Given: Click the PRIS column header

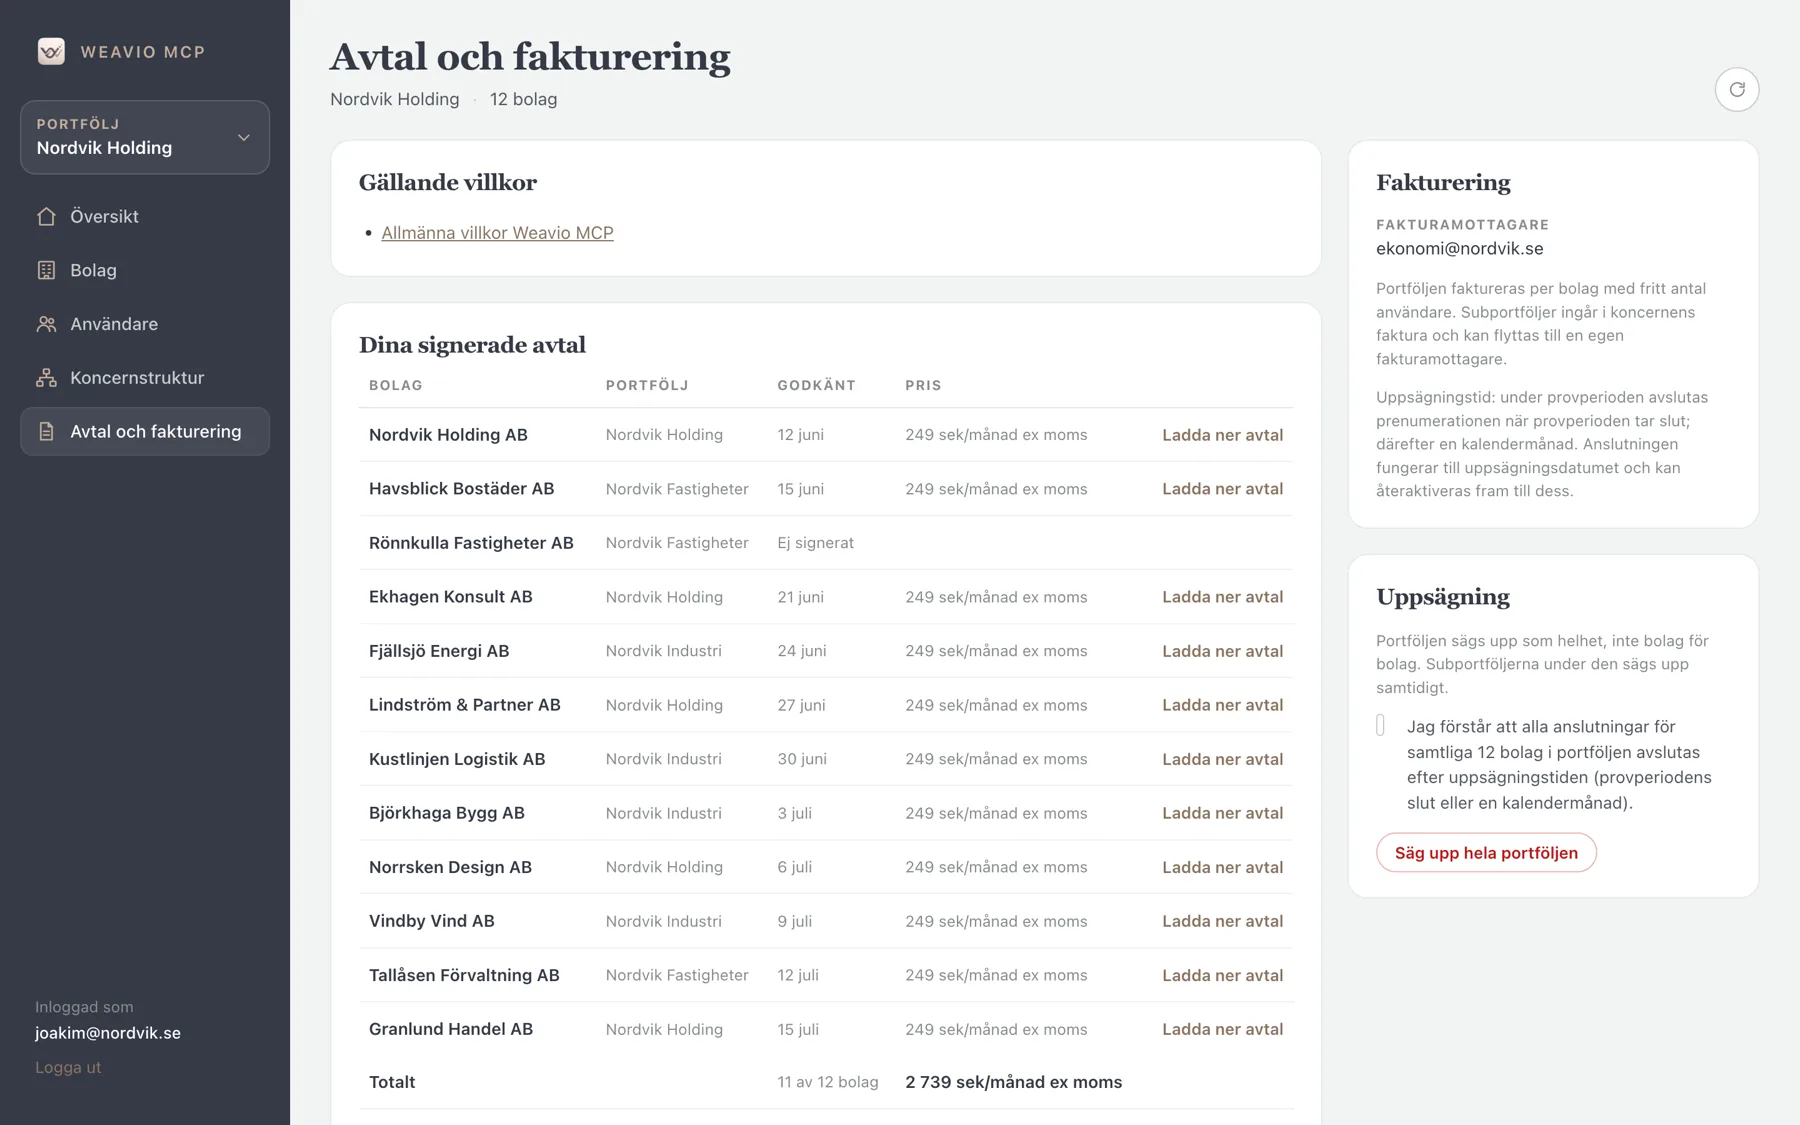Looking at the screenshot, I should 923,385.
